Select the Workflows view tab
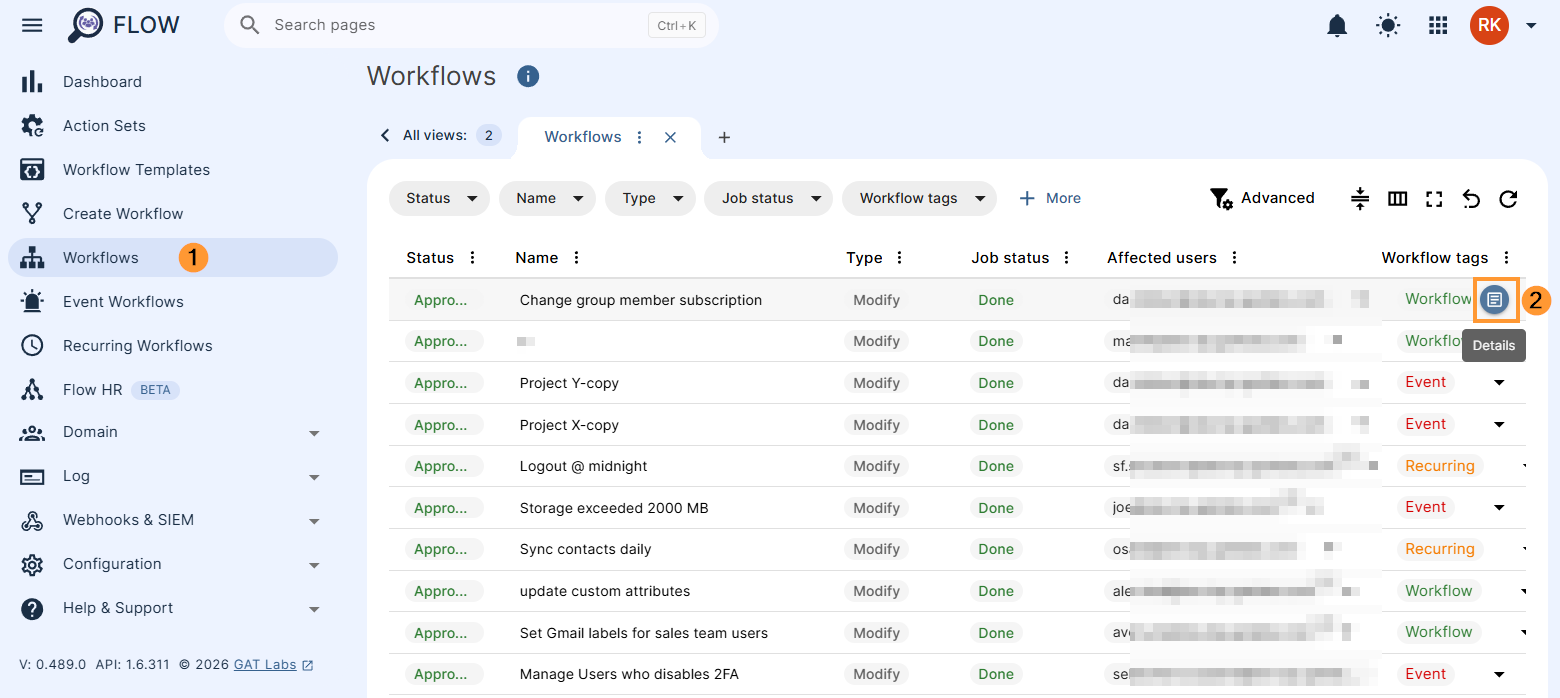 583,137
